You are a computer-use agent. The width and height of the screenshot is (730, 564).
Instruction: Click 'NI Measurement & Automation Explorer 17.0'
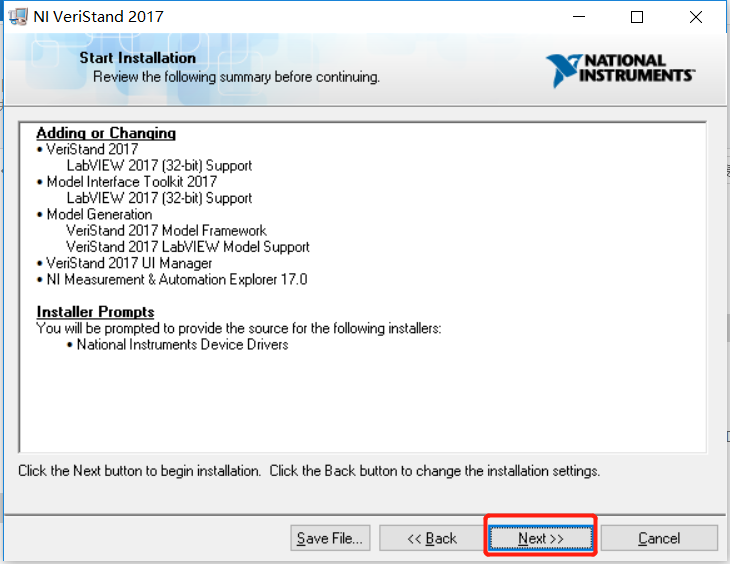[x=177, y=279]
